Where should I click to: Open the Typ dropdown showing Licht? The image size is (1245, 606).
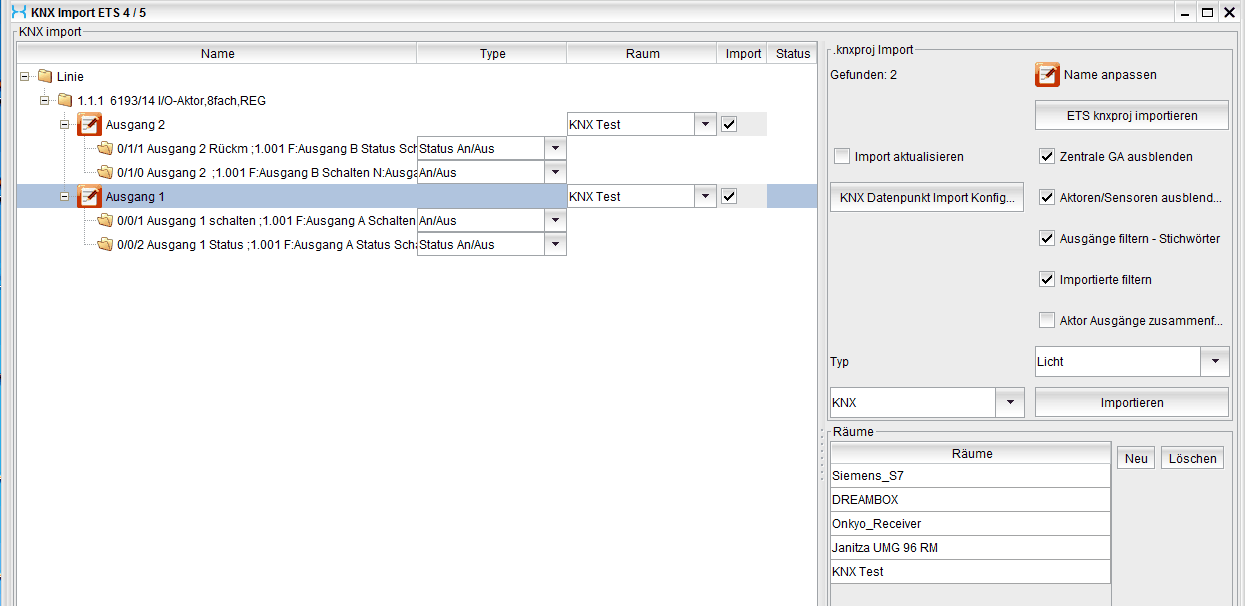[x=1214, y=361]
